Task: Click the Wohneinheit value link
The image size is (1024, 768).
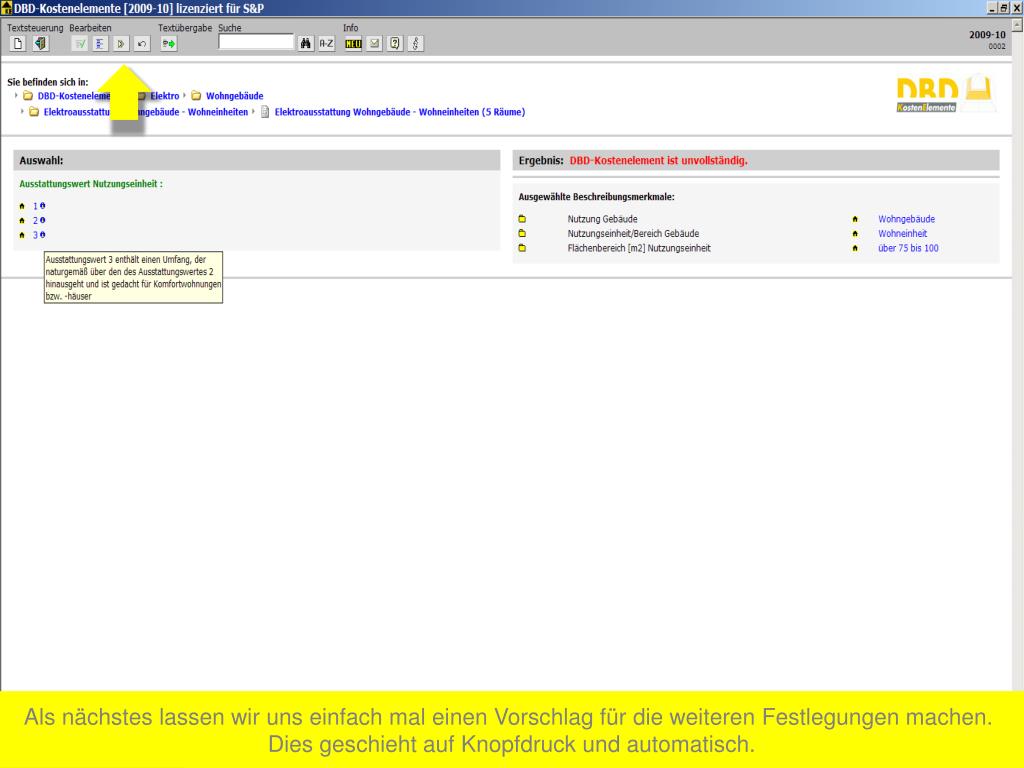Action: click(x=902, y=233)
